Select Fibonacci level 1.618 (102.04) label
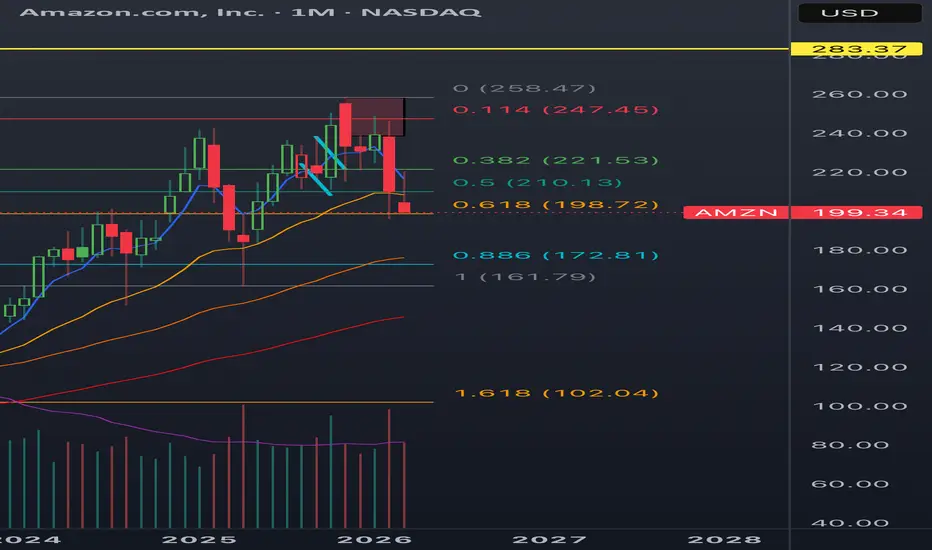The height and width of the screenshot is (550, 932). coord(556,394)
